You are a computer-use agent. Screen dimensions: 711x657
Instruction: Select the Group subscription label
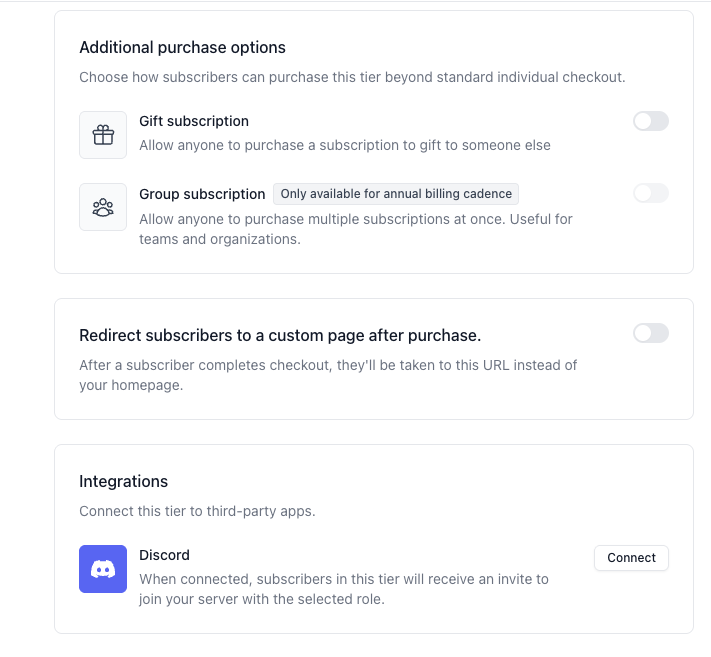click(202, 194)
